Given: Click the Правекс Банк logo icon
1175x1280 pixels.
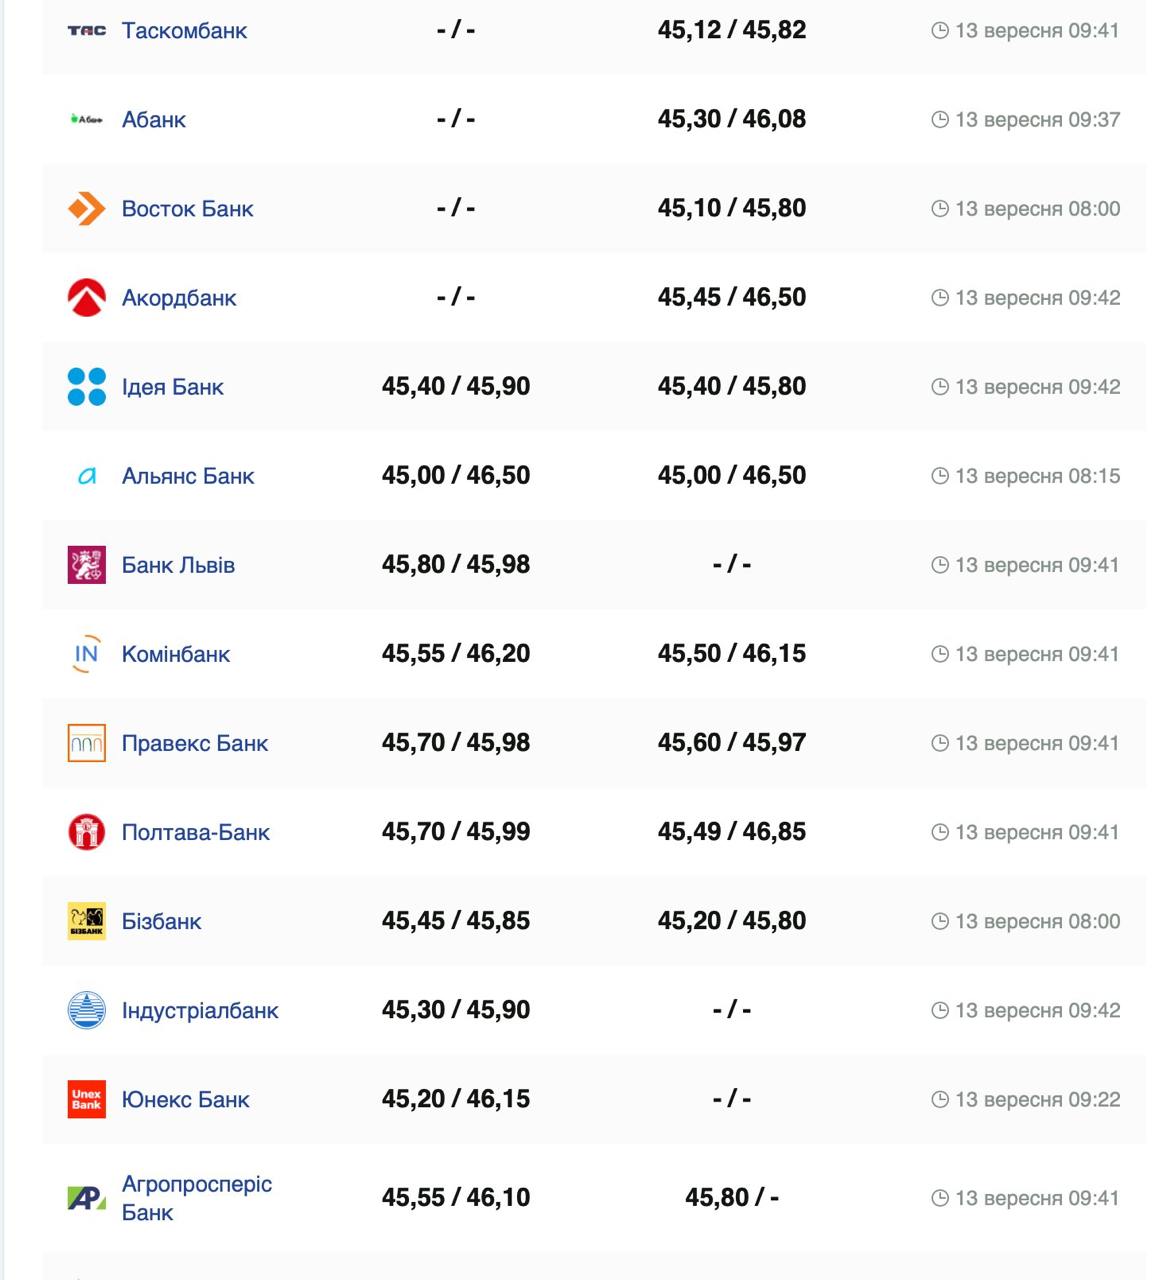Looking at the screenshot, I should (x=86, y=743).
